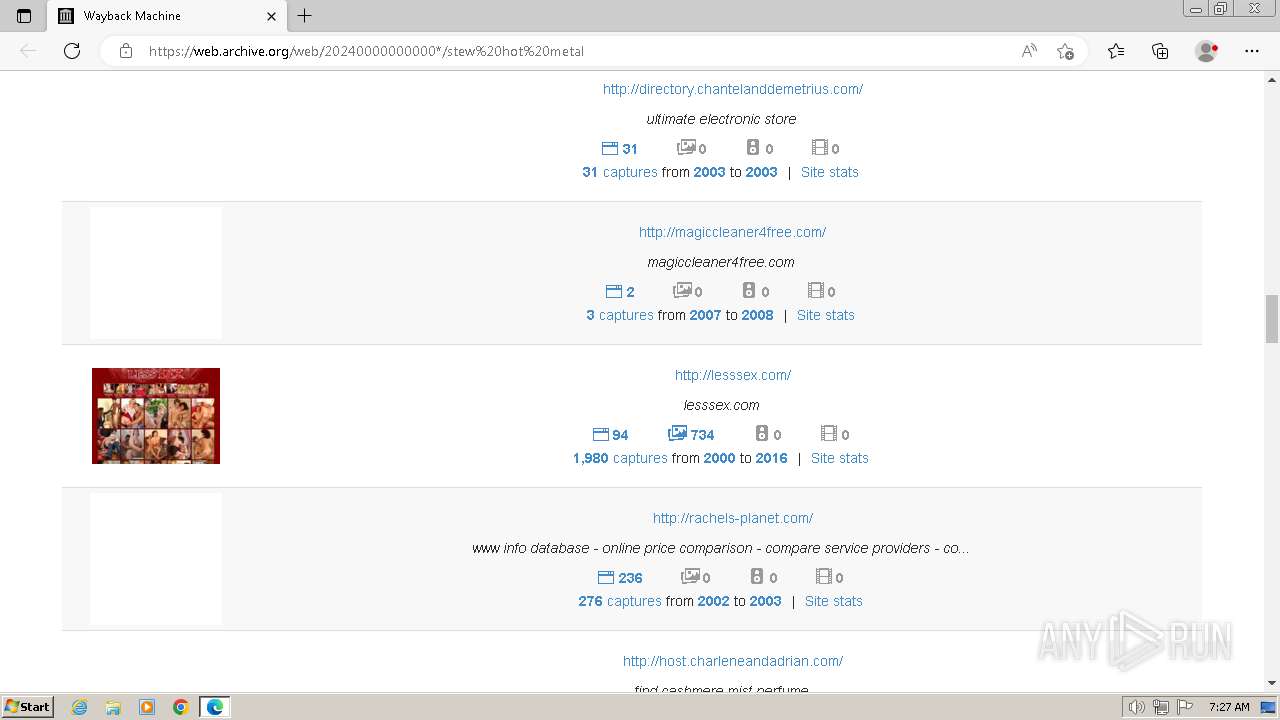Viewport: 1280px width, 720px height.
Task: Click the browser Refresh button
Action: 72,51
